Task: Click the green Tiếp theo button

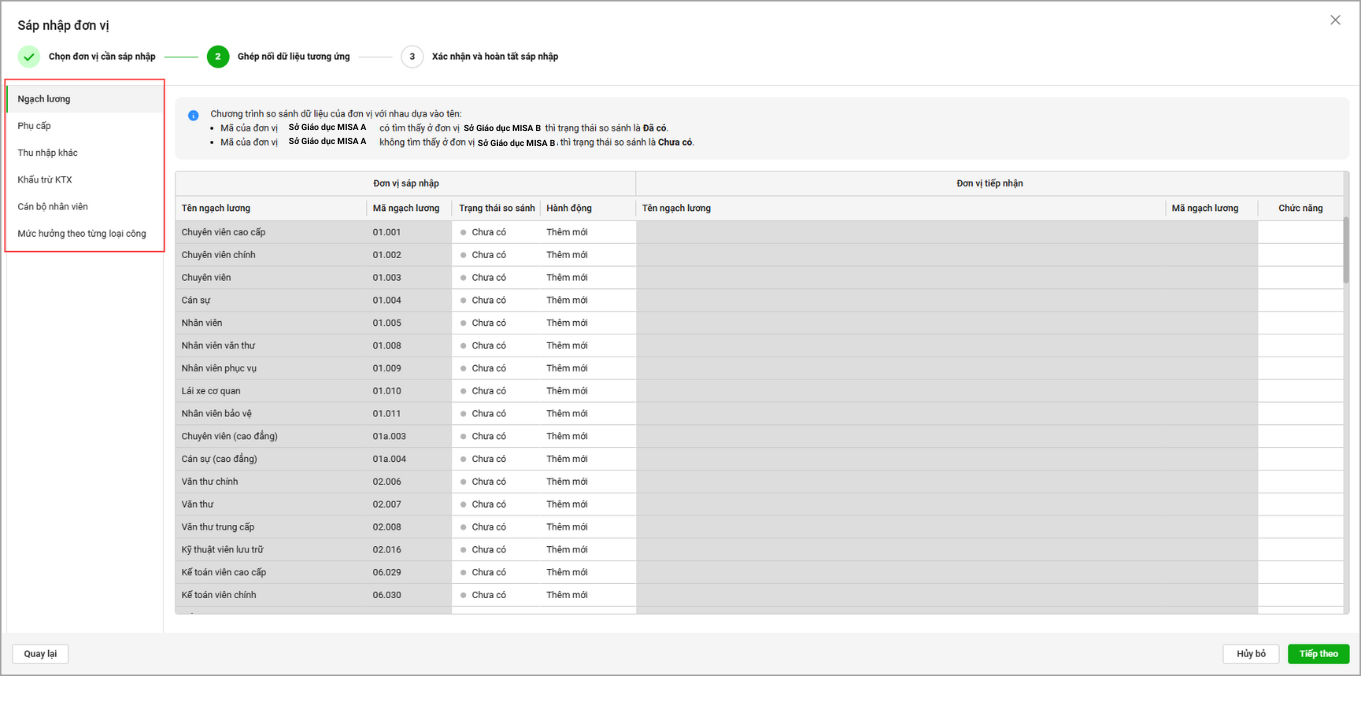Action: tap(1319, 654)
